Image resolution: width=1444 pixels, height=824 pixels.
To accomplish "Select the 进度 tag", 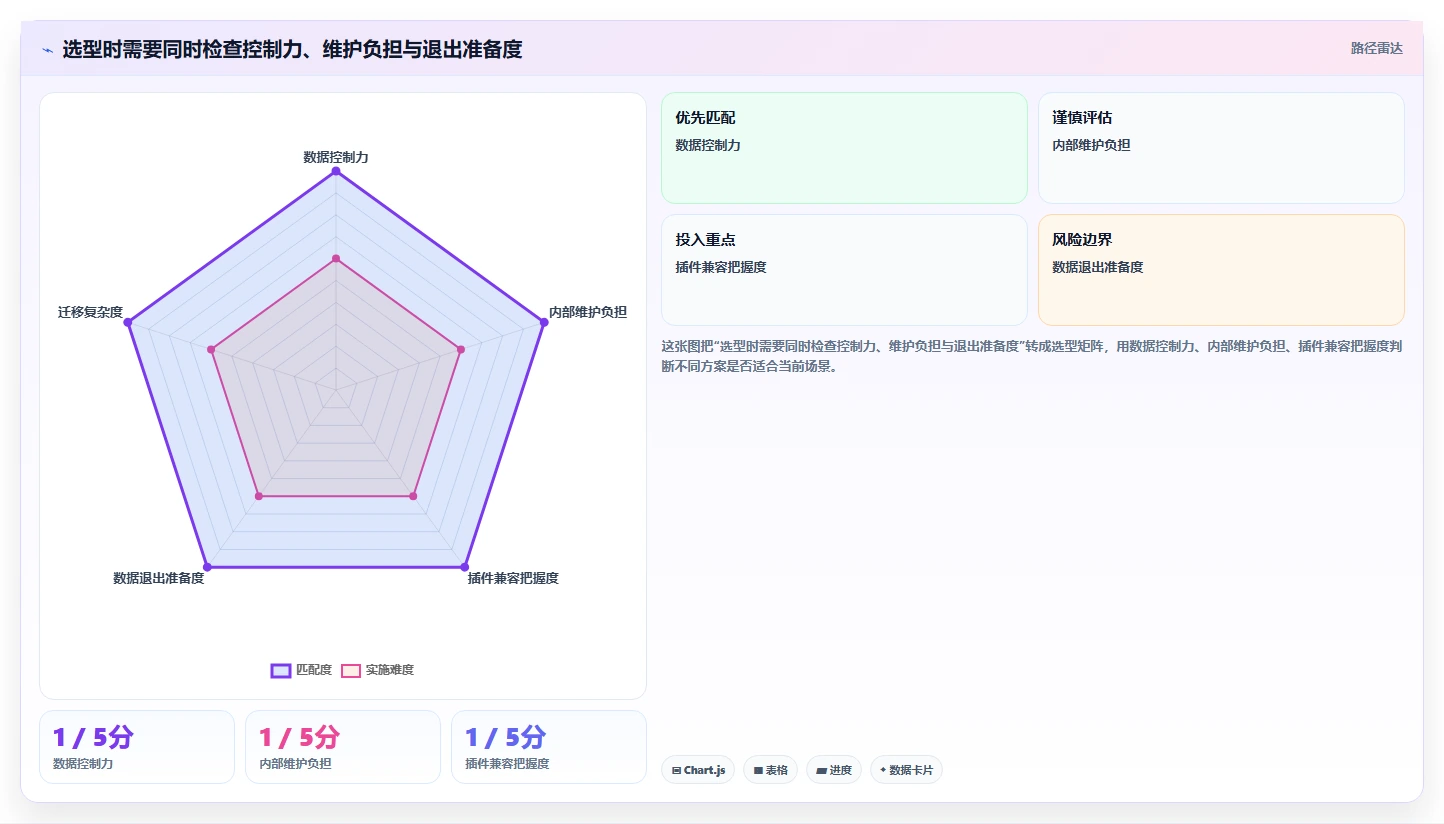I will pyautogui.click(x=834, y=770).
